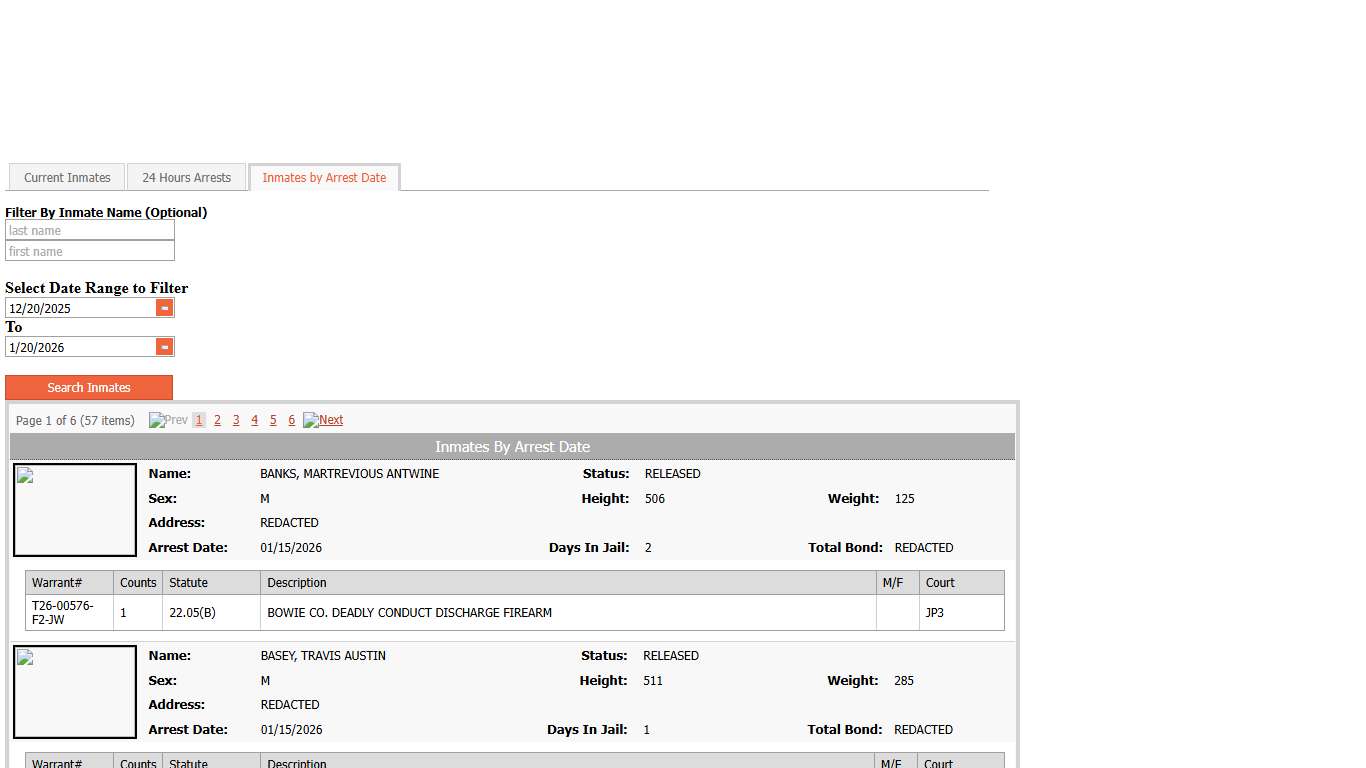Click the start date field showing 12/20/2025
The height and width of the screenshot is (768, 1366).
coord(80,309)
